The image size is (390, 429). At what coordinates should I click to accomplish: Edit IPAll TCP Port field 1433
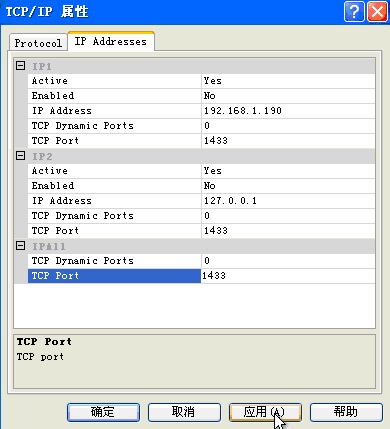288,276
